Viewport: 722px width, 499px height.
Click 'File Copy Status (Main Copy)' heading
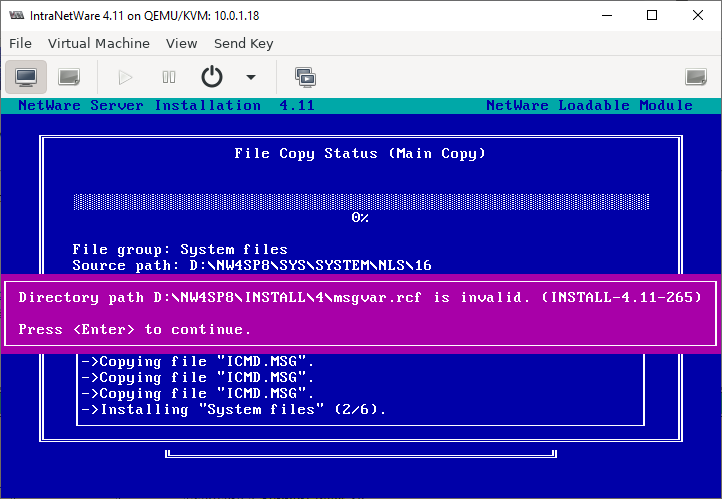click(360, 153)
